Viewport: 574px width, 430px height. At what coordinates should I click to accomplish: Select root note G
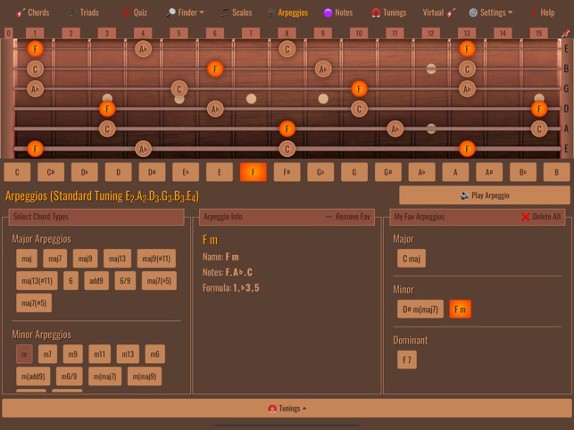click(354, 172)
